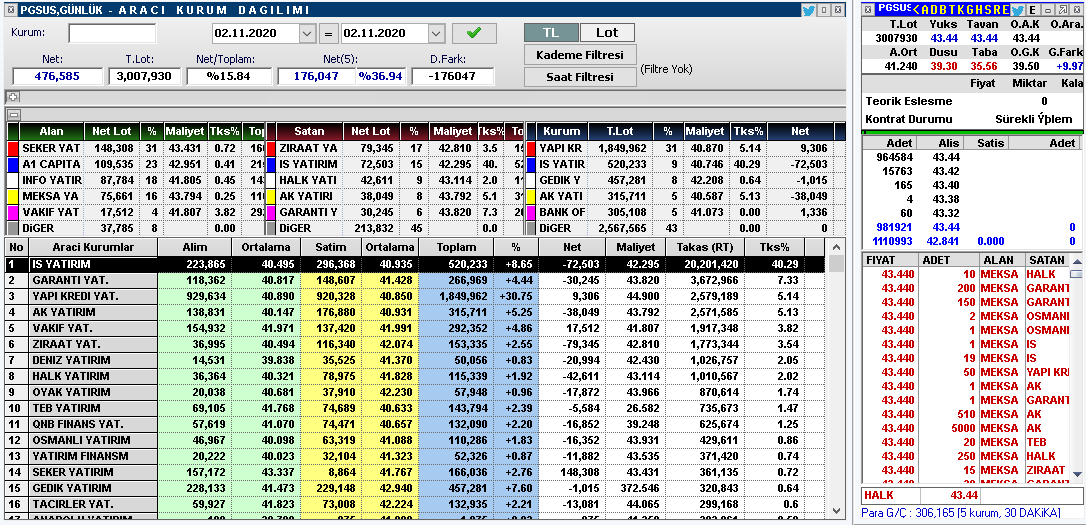Confirm the date range with the green checkmark
The image size is (1086, 525).
(x=474, y=33)
